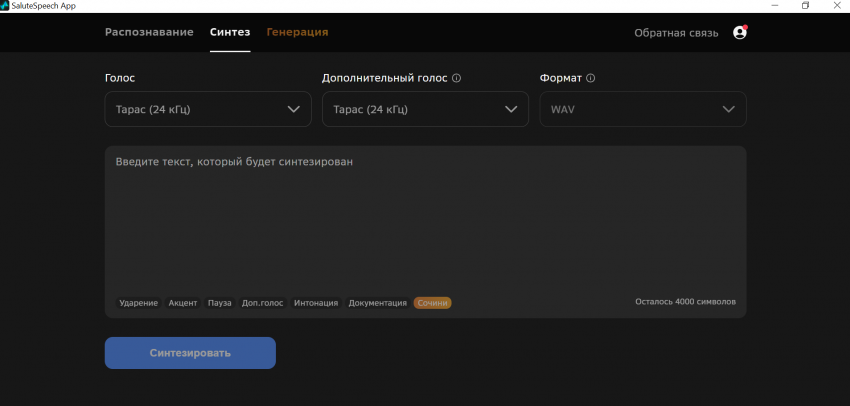Insert the Доп.голос tag
850x406 pixels.
[x=262, y=303]
